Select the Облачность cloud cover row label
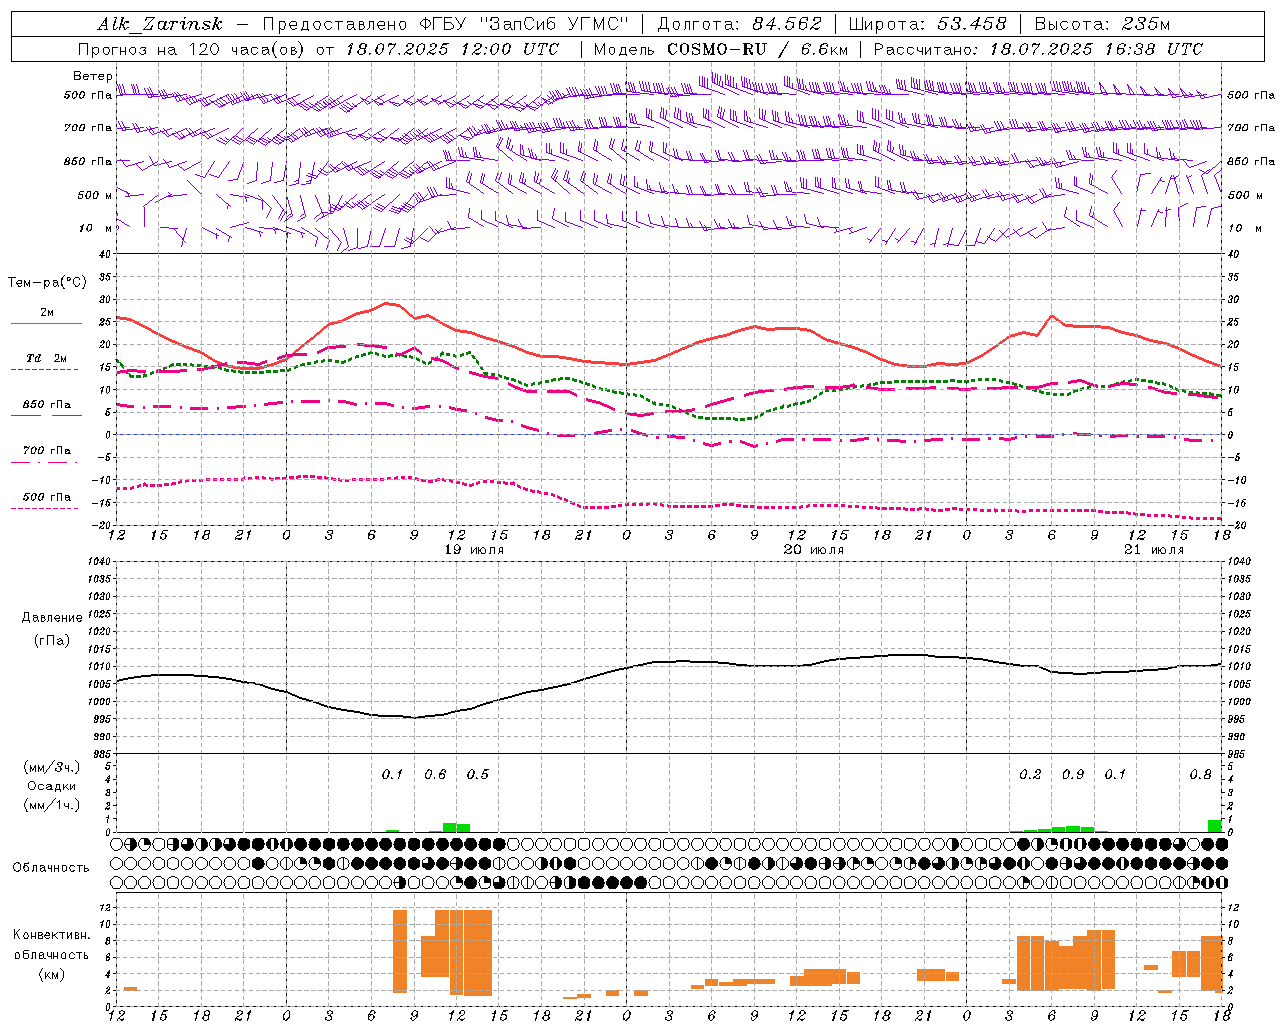 point(51,868)
